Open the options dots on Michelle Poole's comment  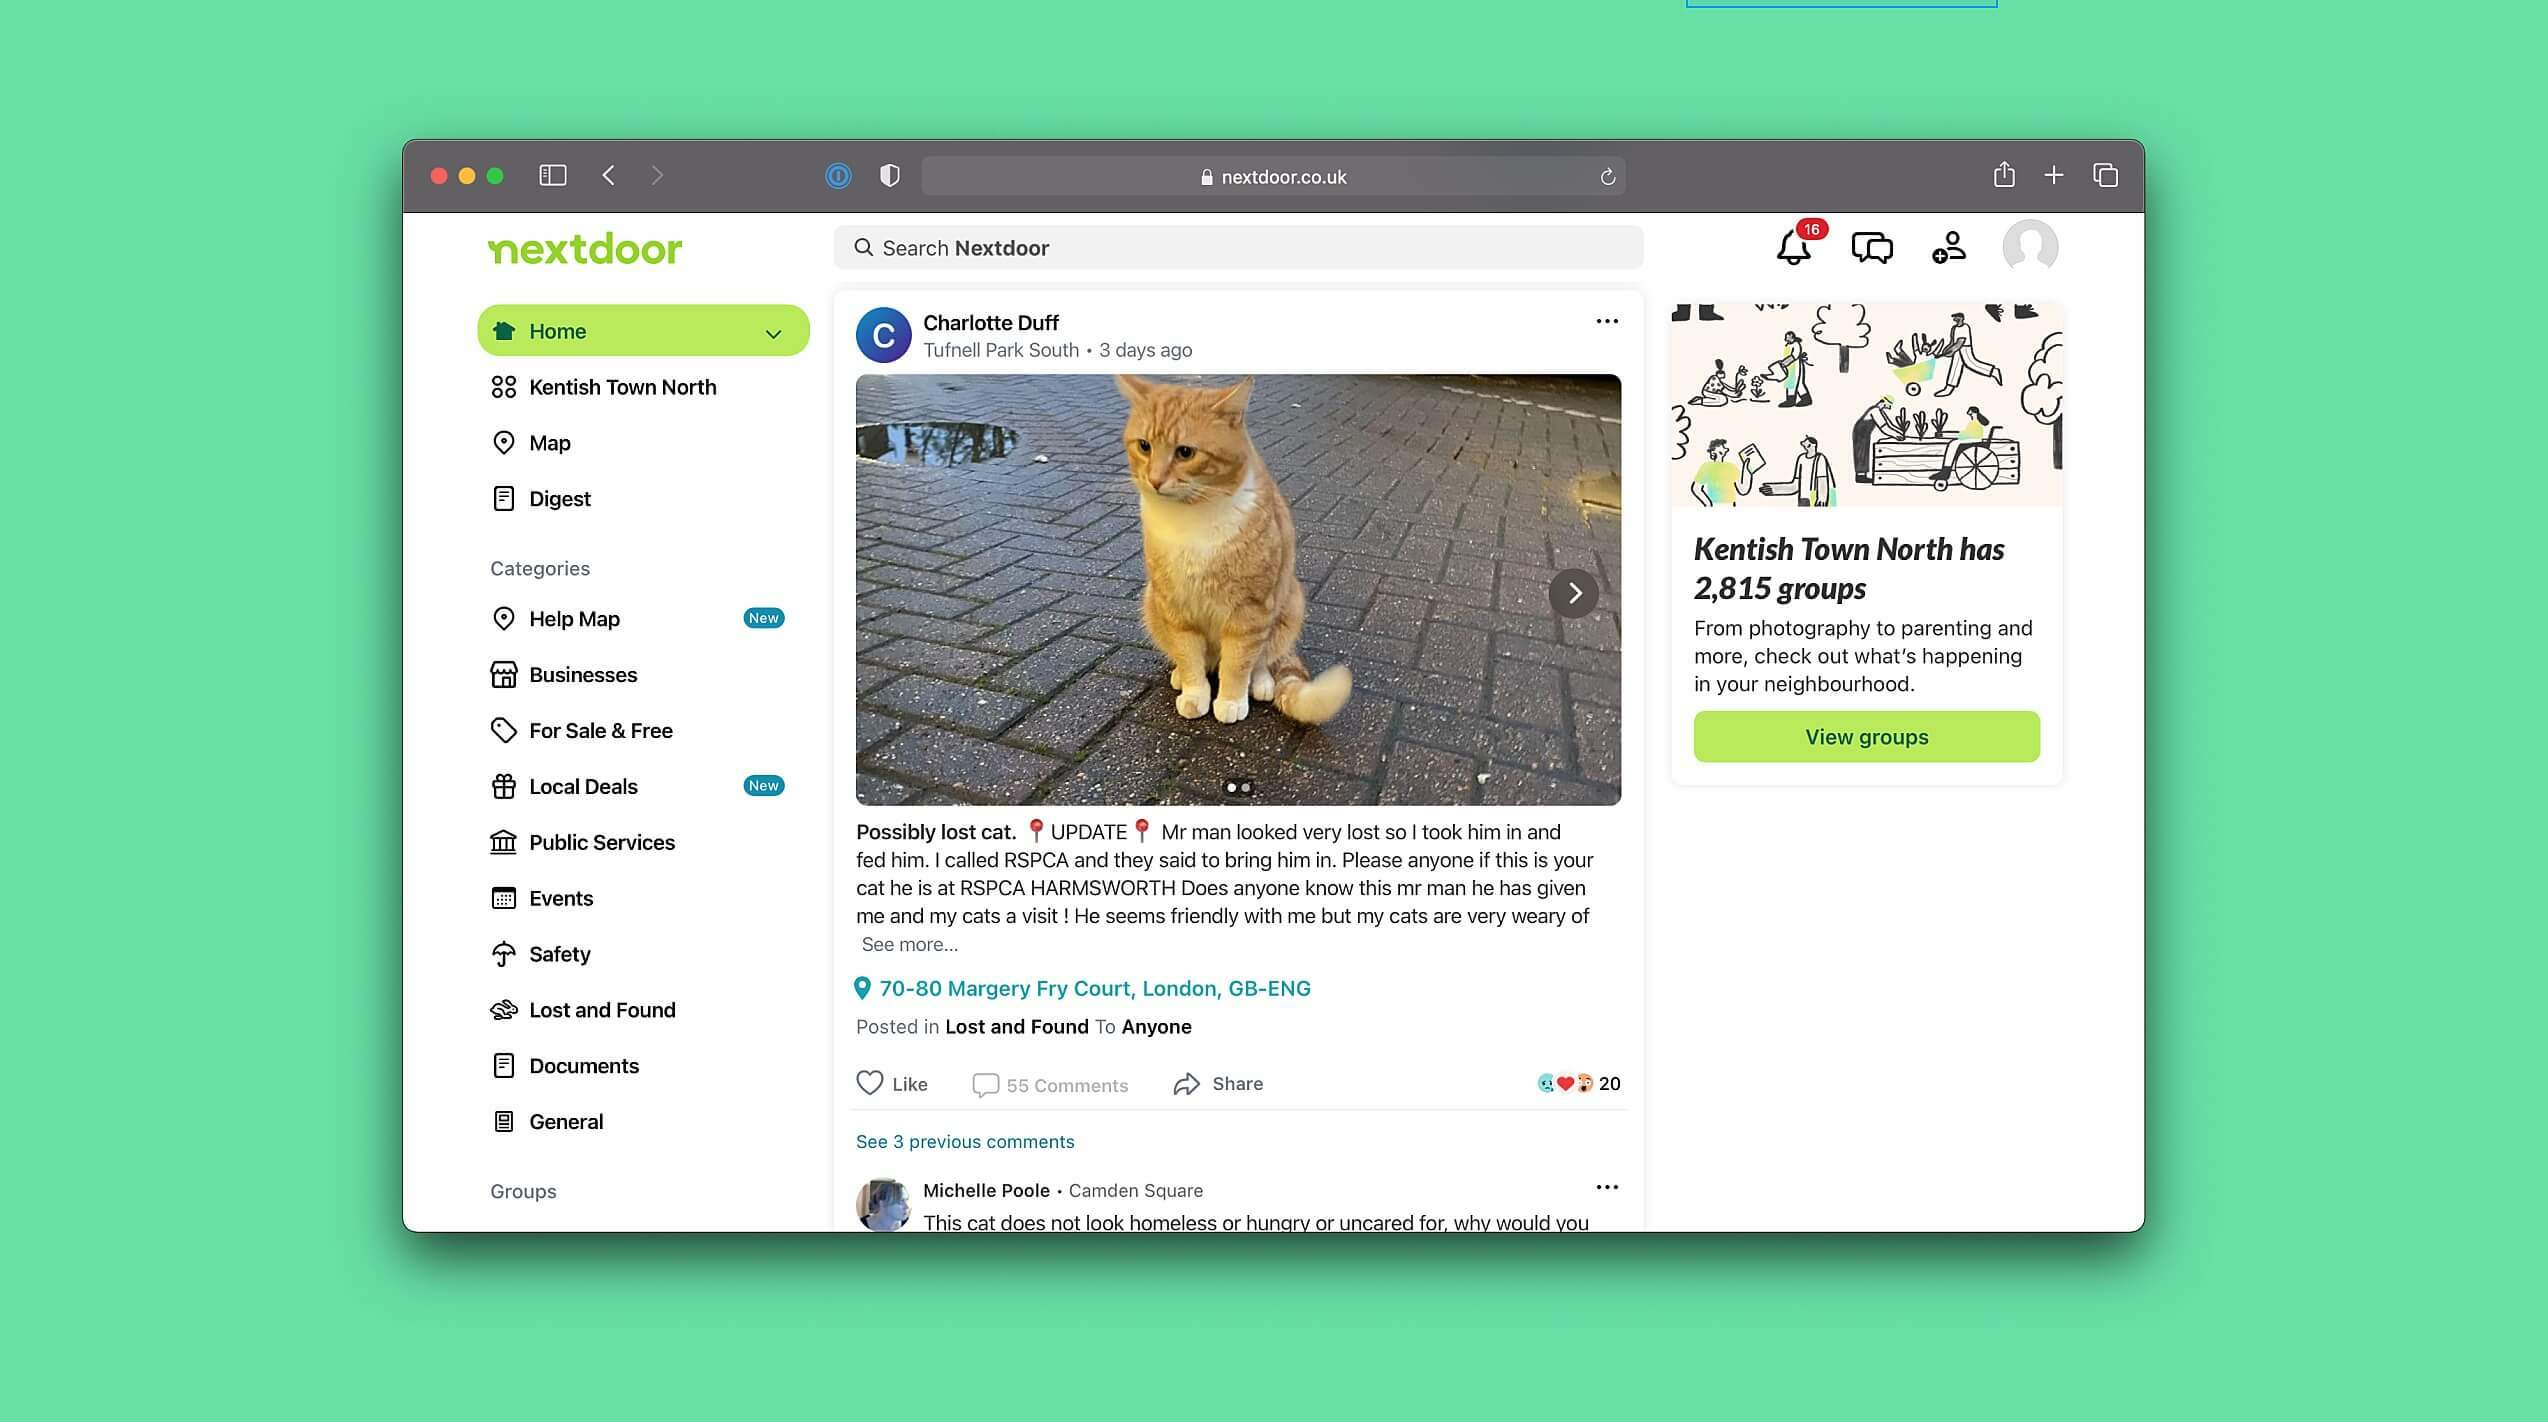pyautogui.click(x=1607, y=1187)
